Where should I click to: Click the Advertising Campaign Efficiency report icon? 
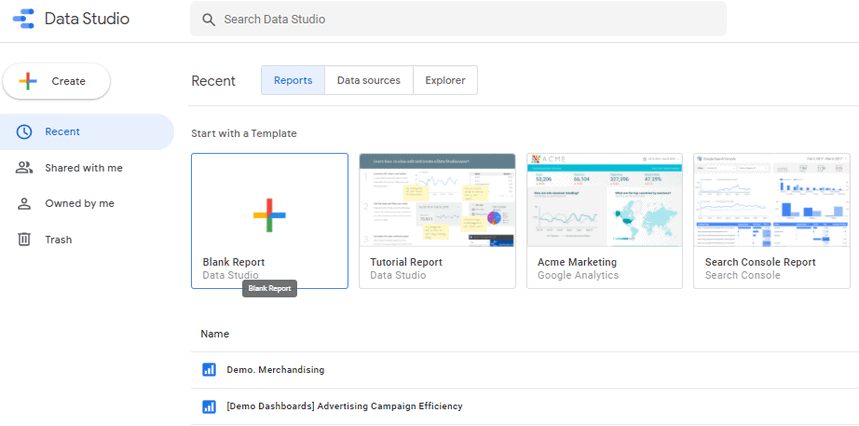tap(209, 406)
